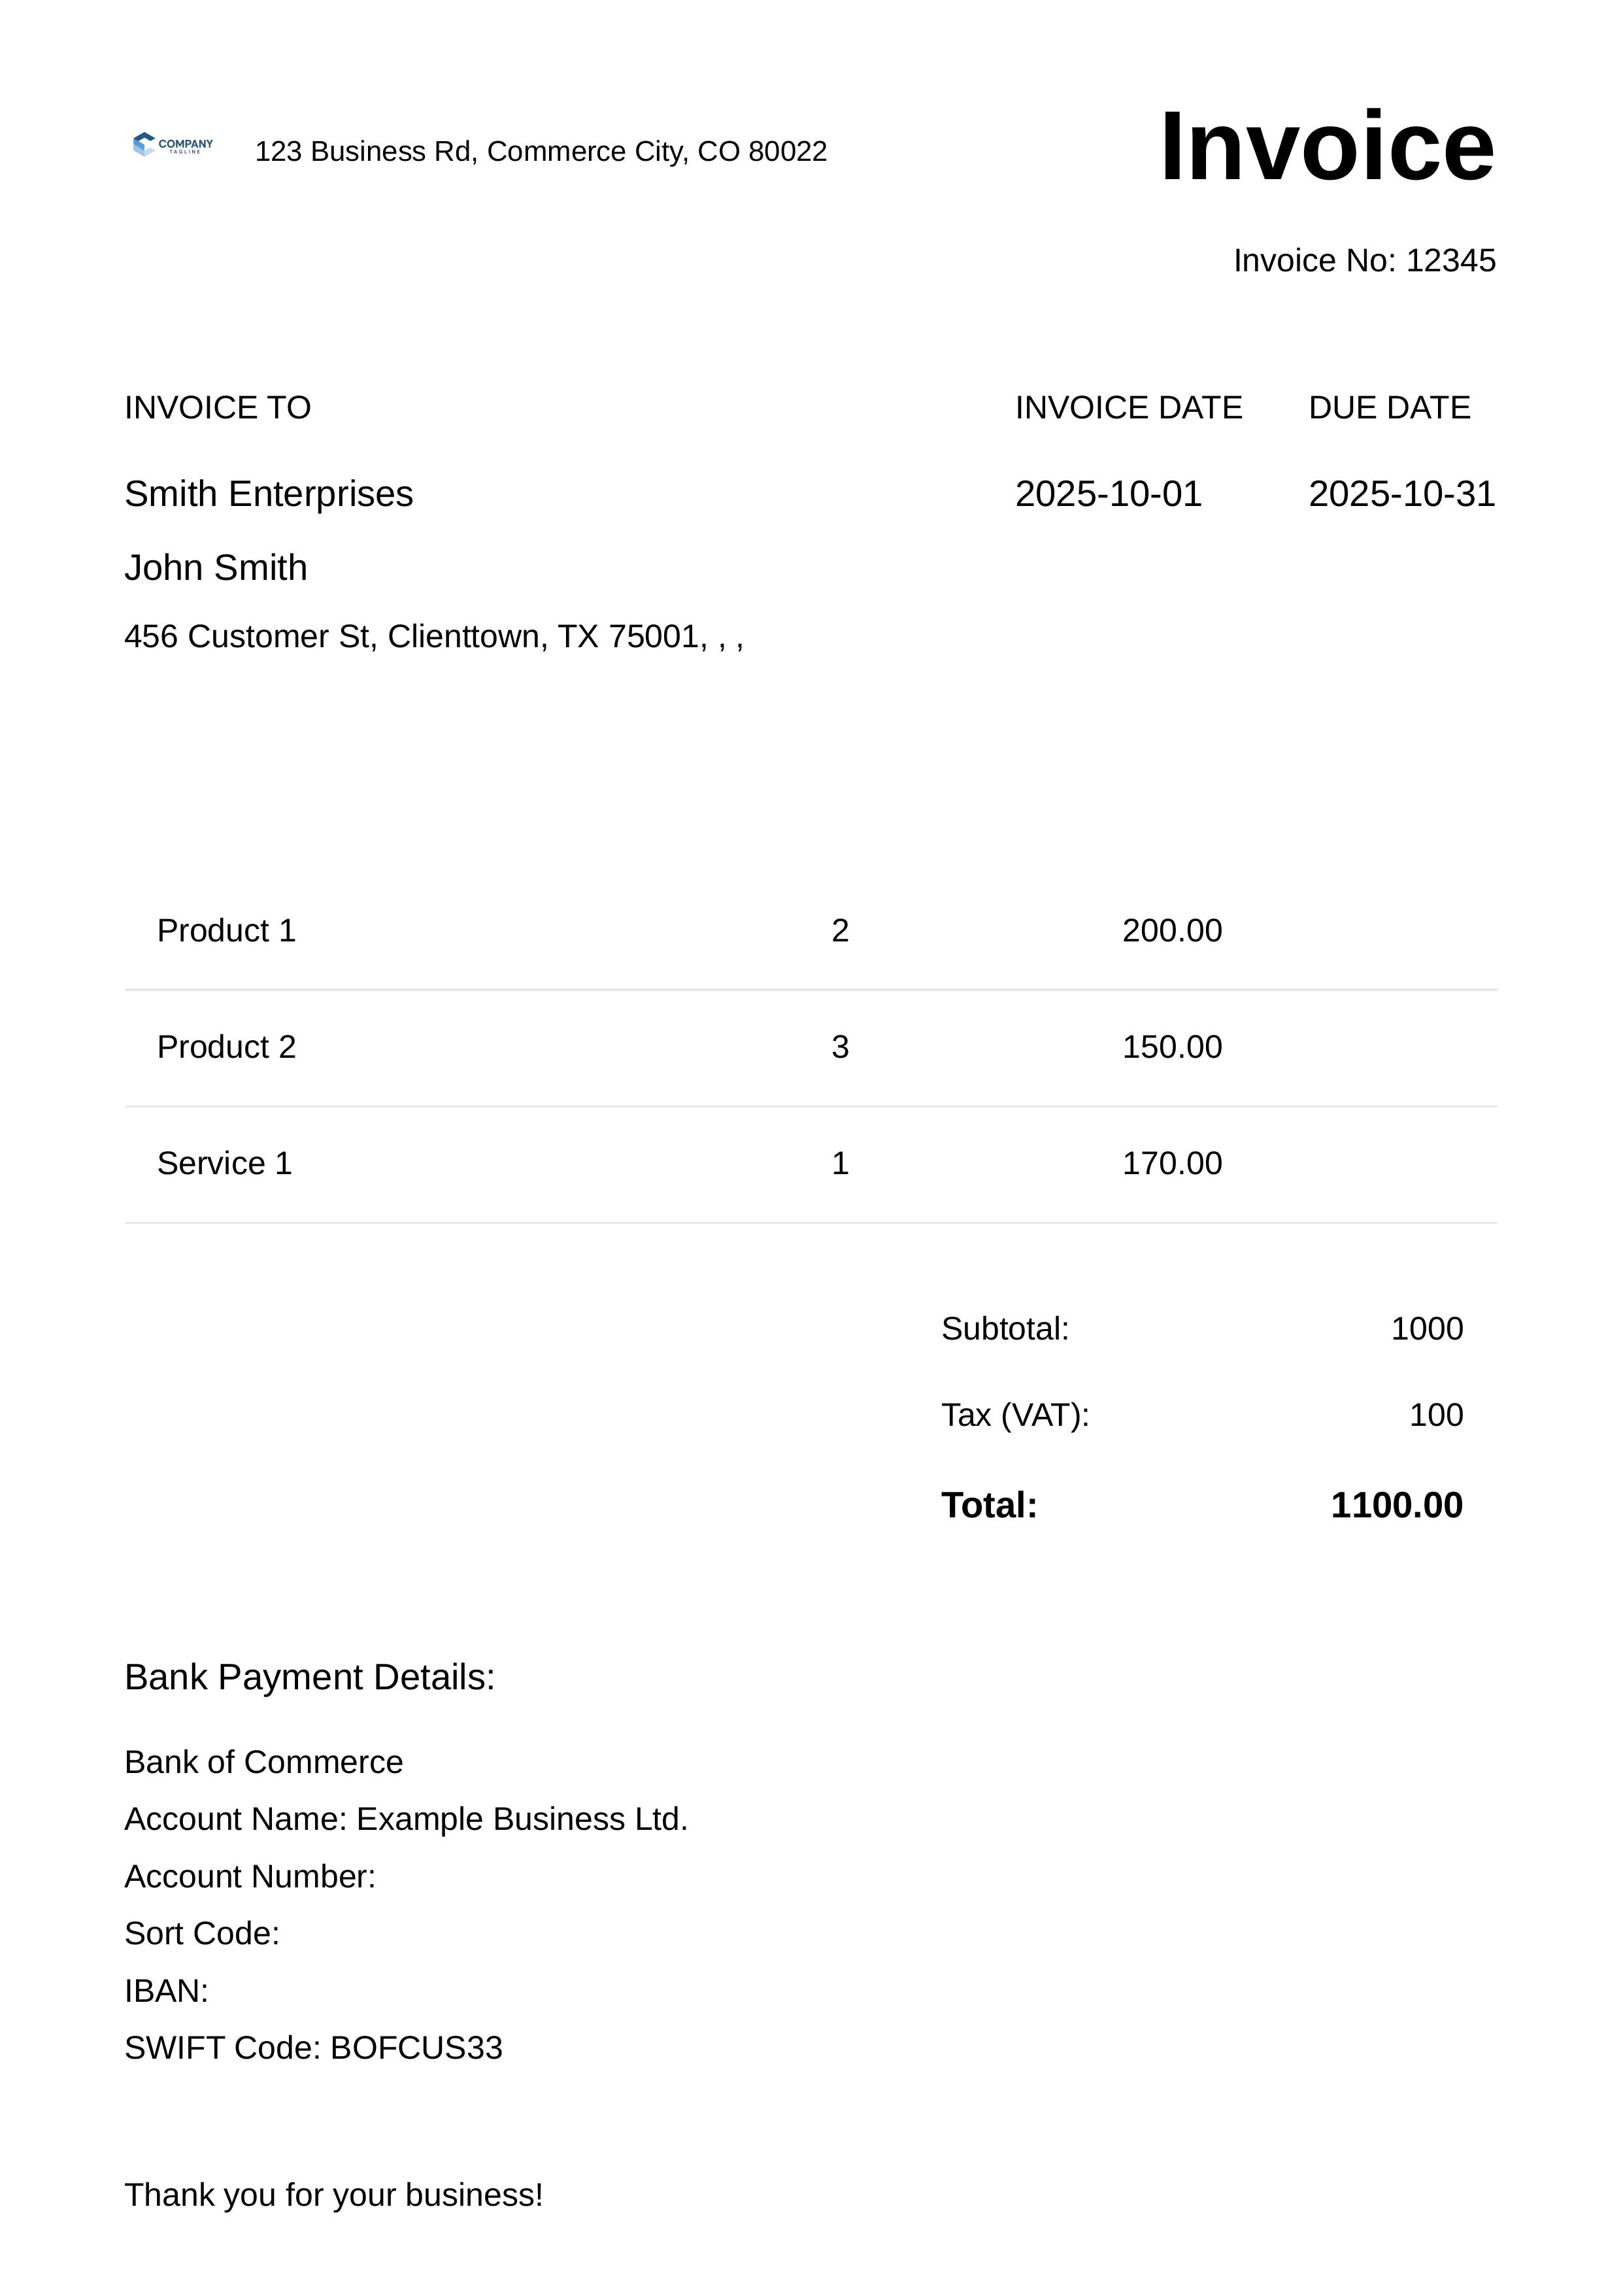The height and width of the screenshot is (2296, 1623).
Task: Click the bold Total amount 1100.00
Action: 1396,1505
